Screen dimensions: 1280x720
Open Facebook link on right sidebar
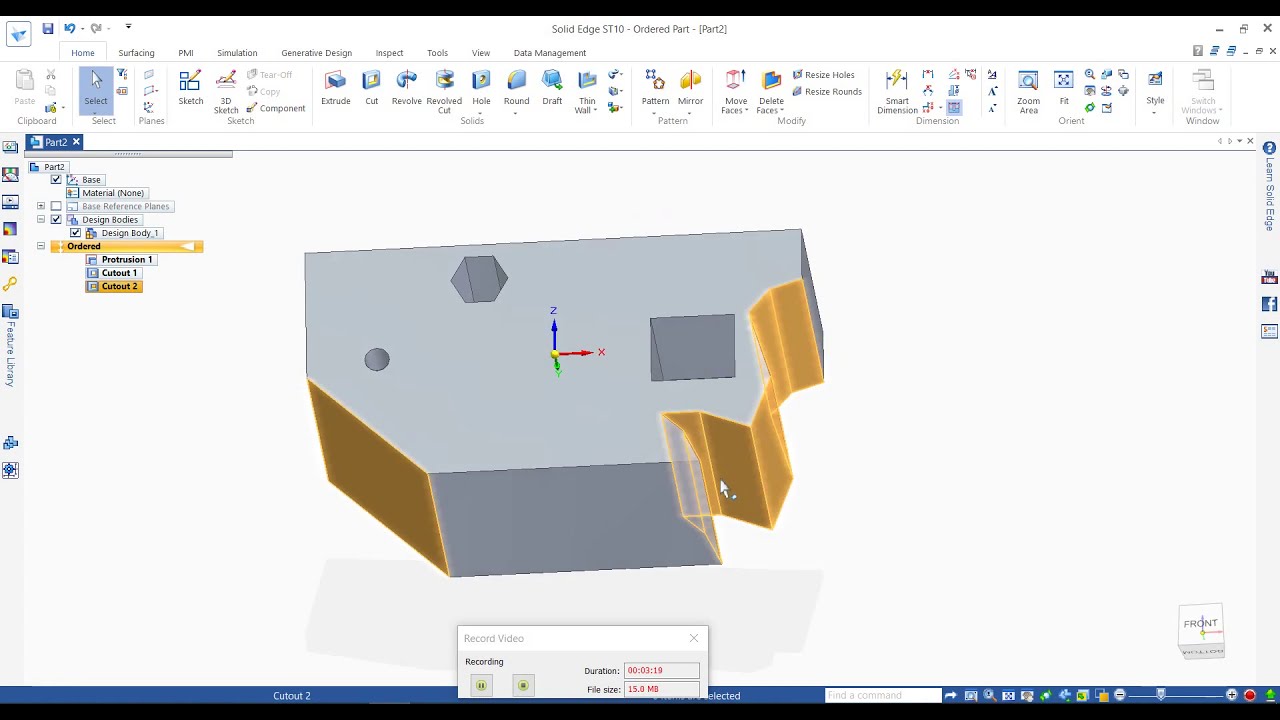coord(1270,304)
